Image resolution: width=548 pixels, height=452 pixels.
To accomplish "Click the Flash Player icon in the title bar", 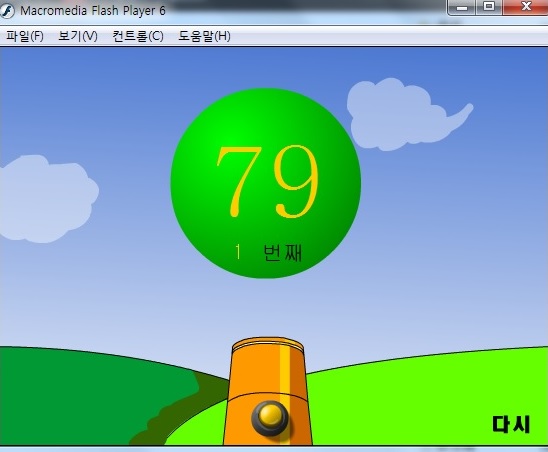I will 7,10.
